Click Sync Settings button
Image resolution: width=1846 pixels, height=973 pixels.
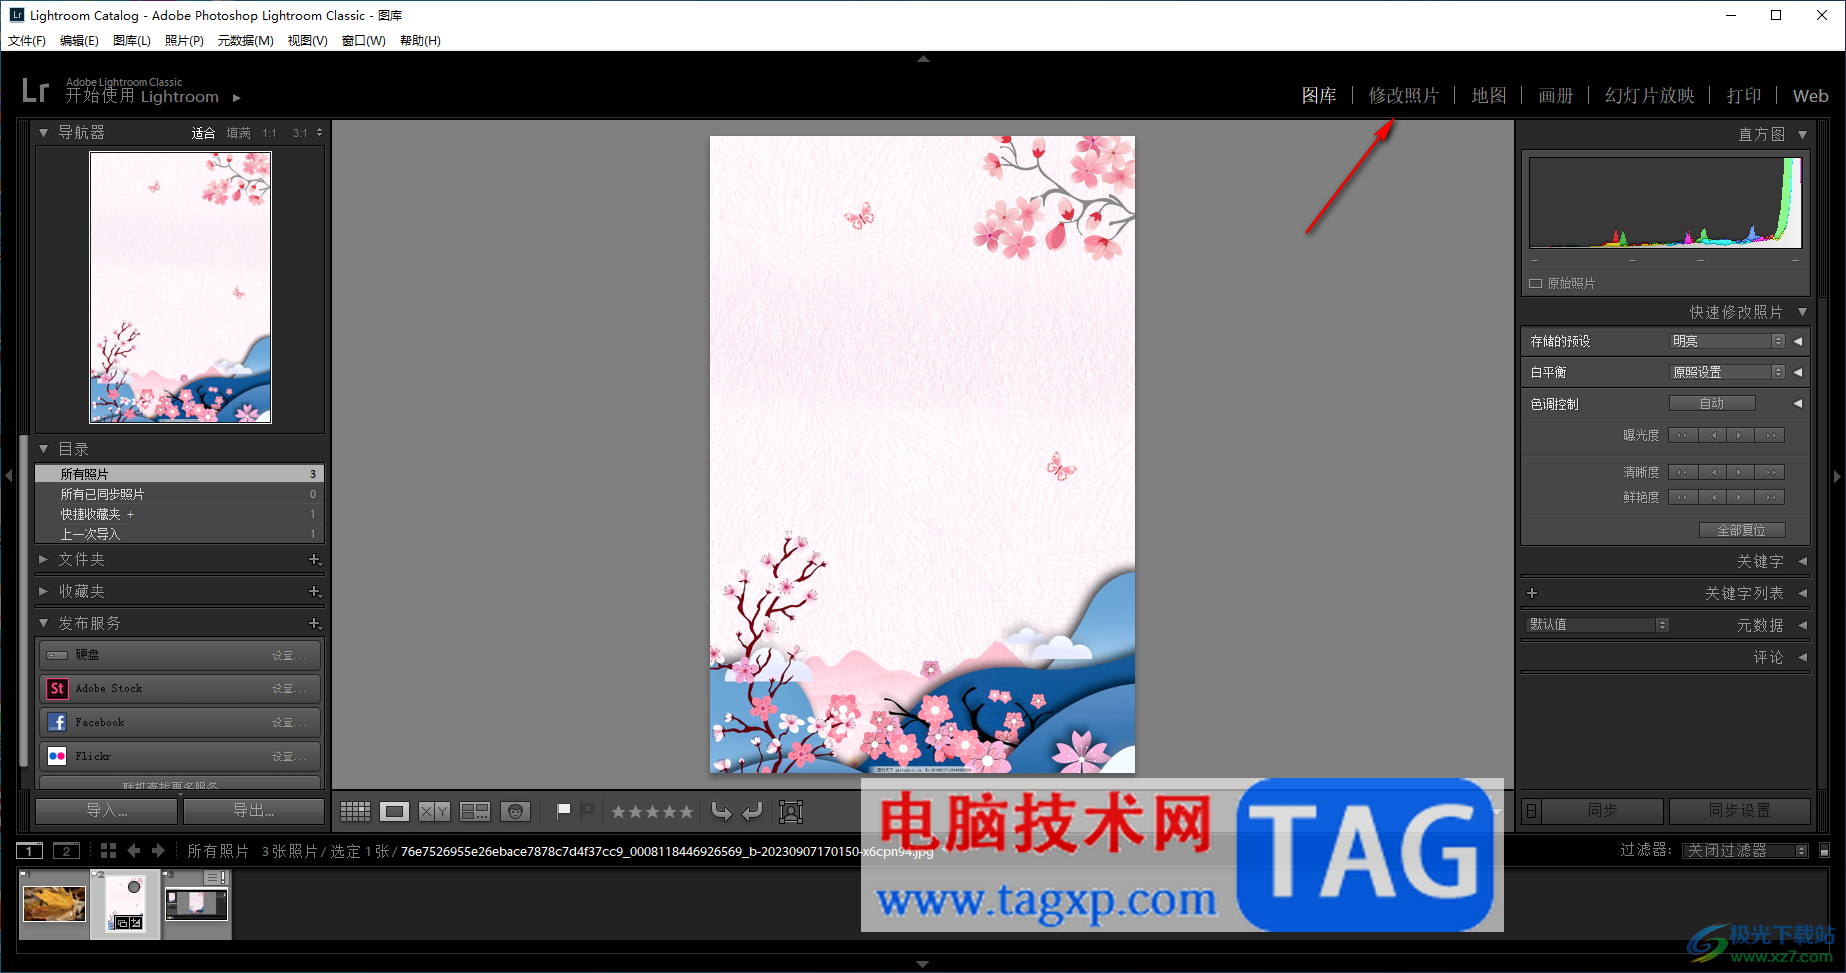1740,811
